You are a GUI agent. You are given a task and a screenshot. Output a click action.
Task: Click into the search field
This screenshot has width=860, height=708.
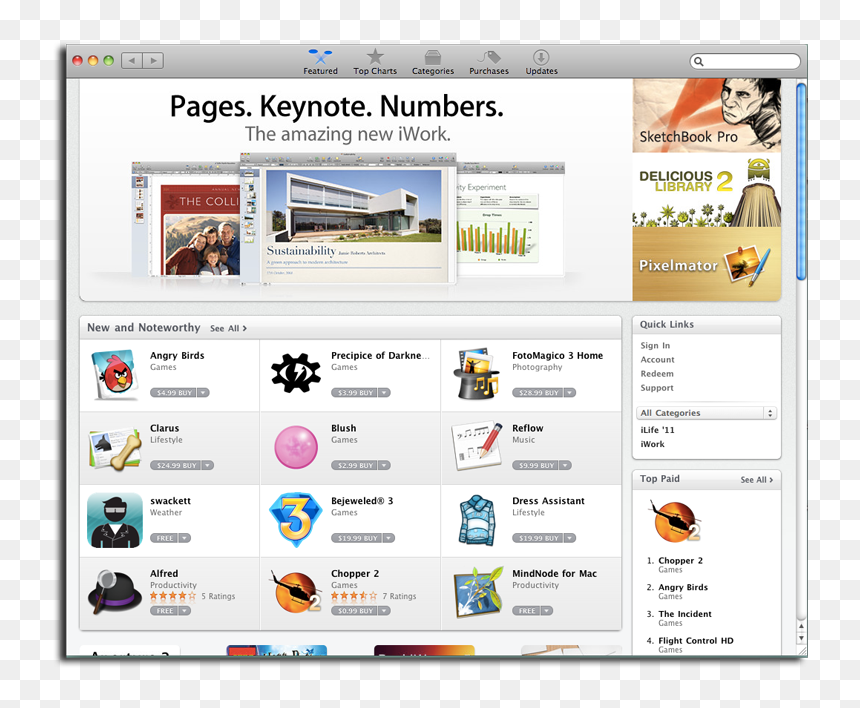pyautogui.click(x=745, y=61)
